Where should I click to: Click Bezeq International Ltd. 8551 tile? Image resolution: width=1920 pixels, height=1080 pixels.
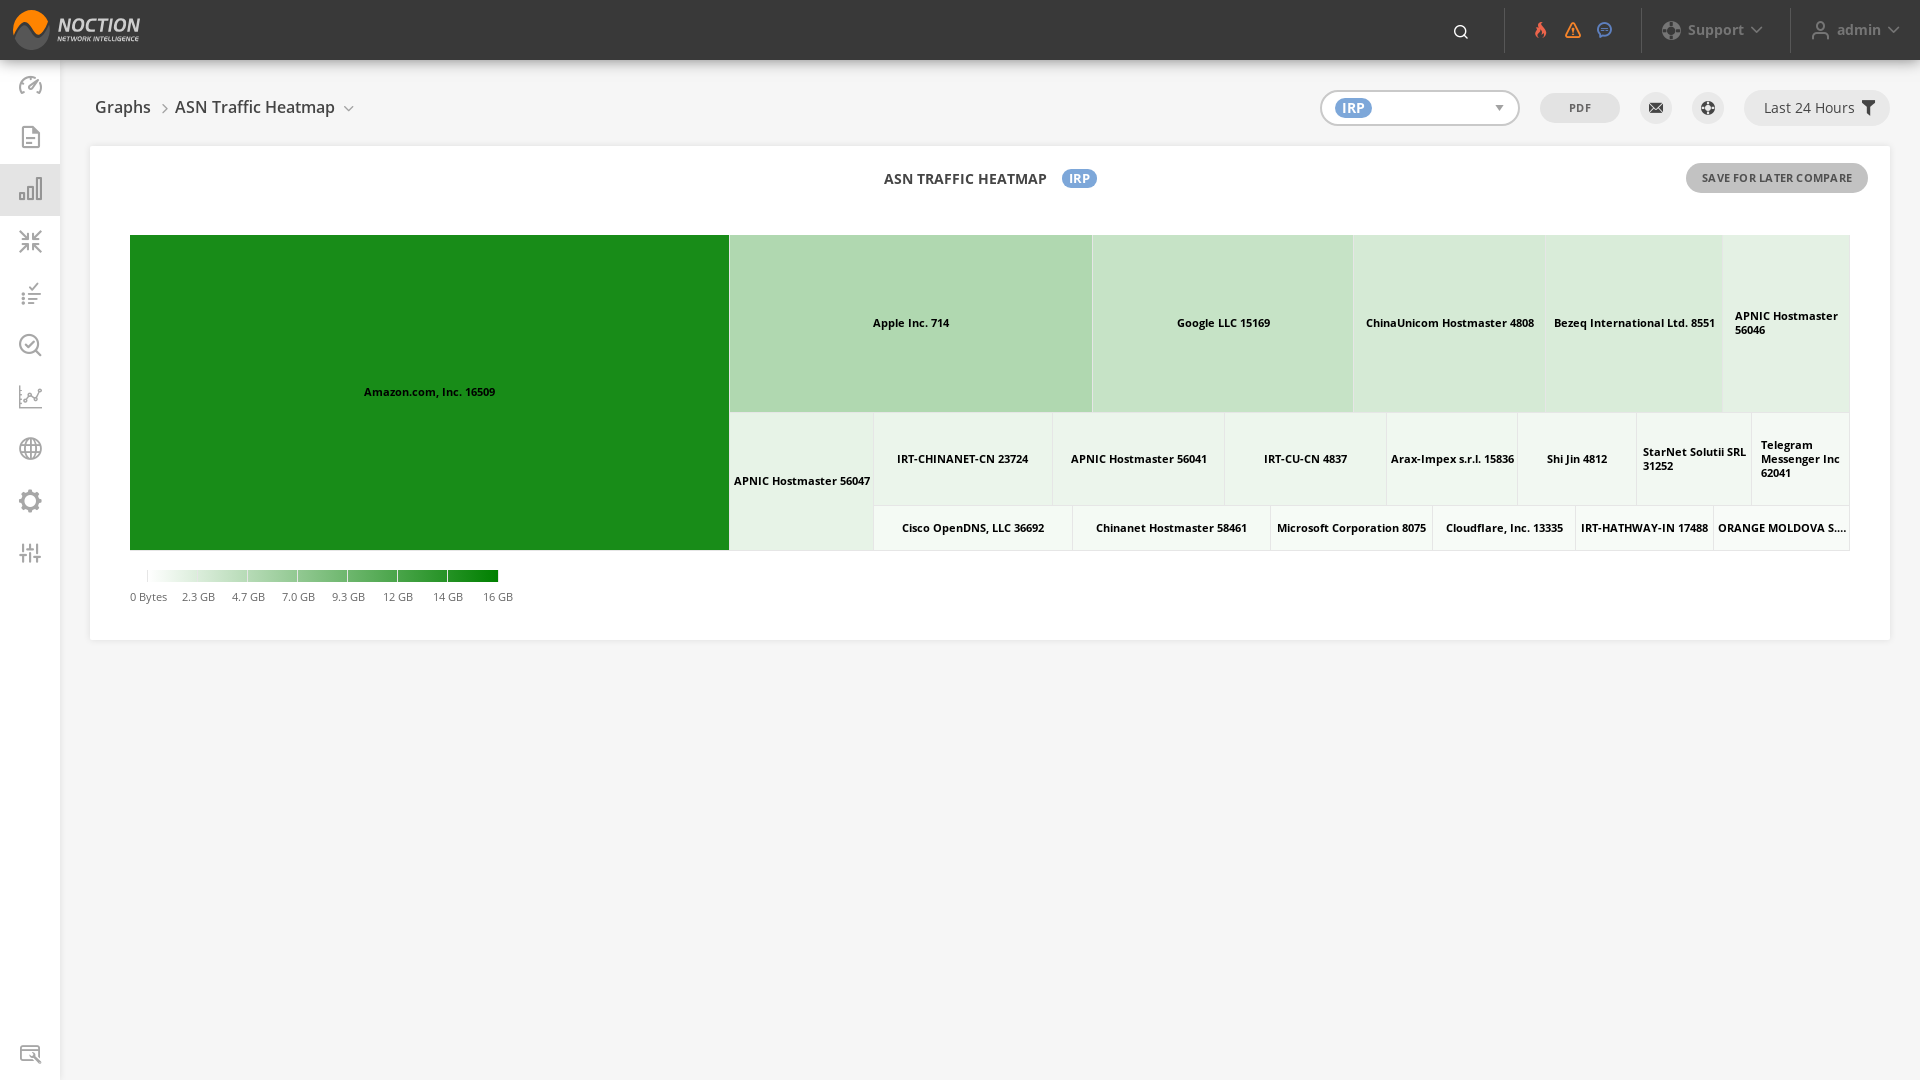tap(1634, 323)
